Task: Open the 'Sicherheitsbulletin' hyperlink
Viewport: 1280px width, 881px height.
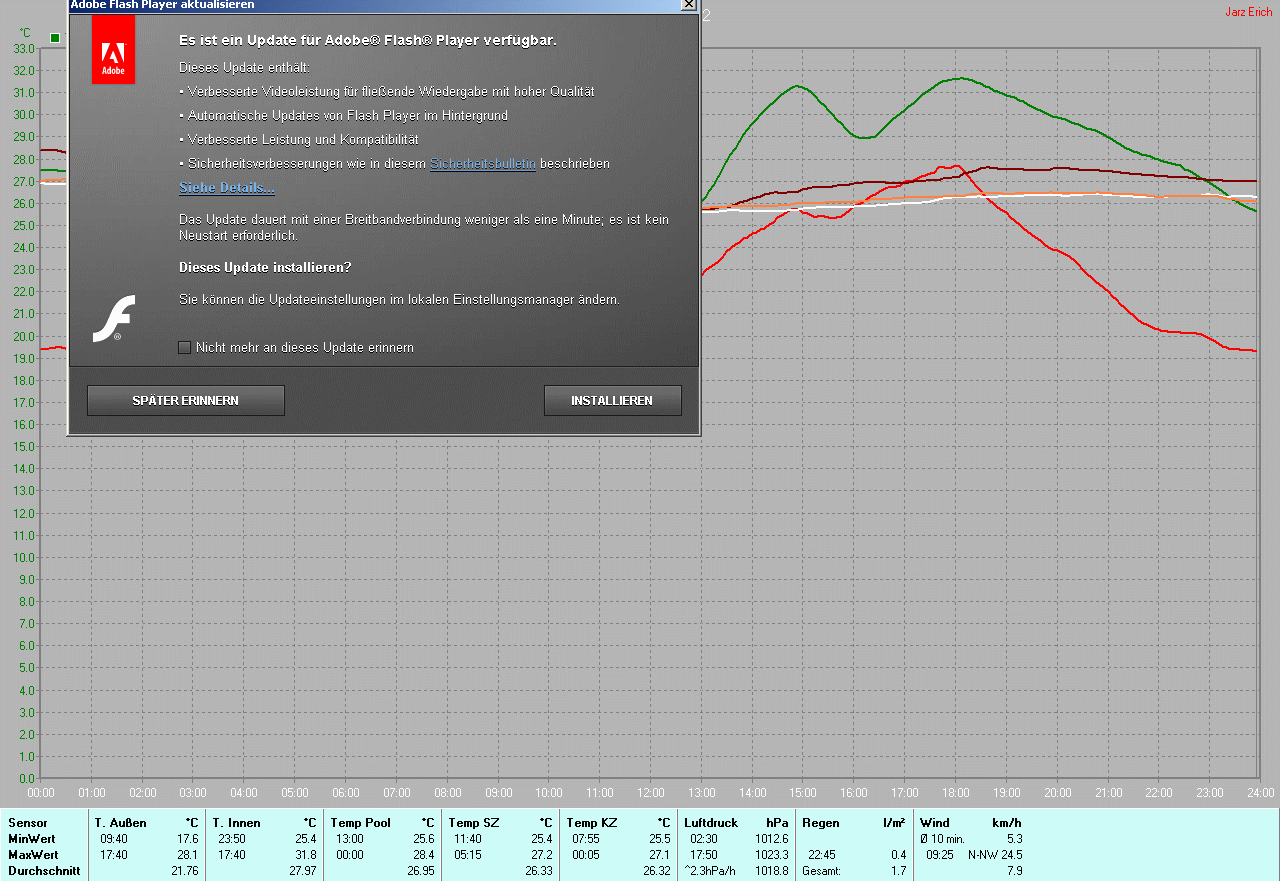Action: click(x=482, y=164)
